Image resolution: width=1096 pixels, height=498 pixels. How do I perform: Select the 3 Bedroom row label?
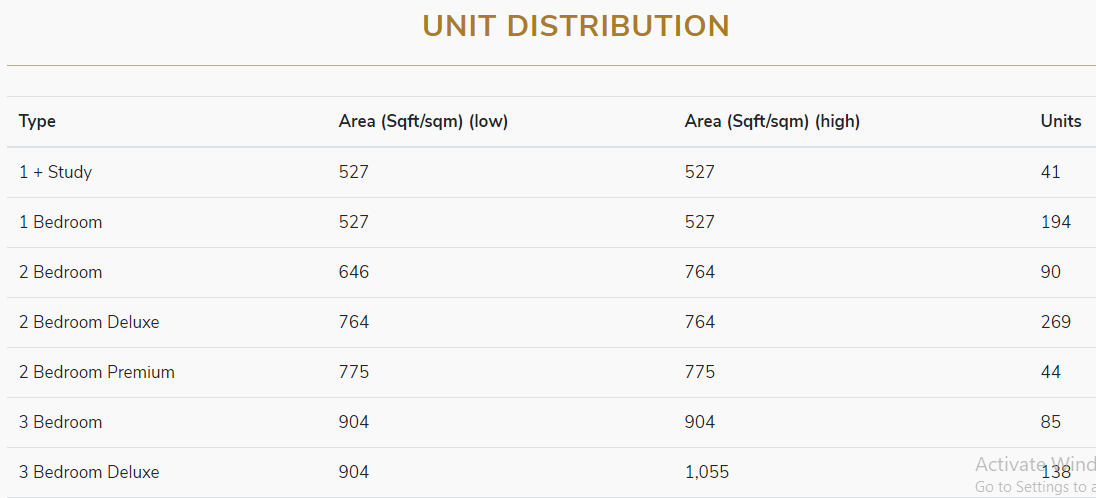tap(60, 422)
